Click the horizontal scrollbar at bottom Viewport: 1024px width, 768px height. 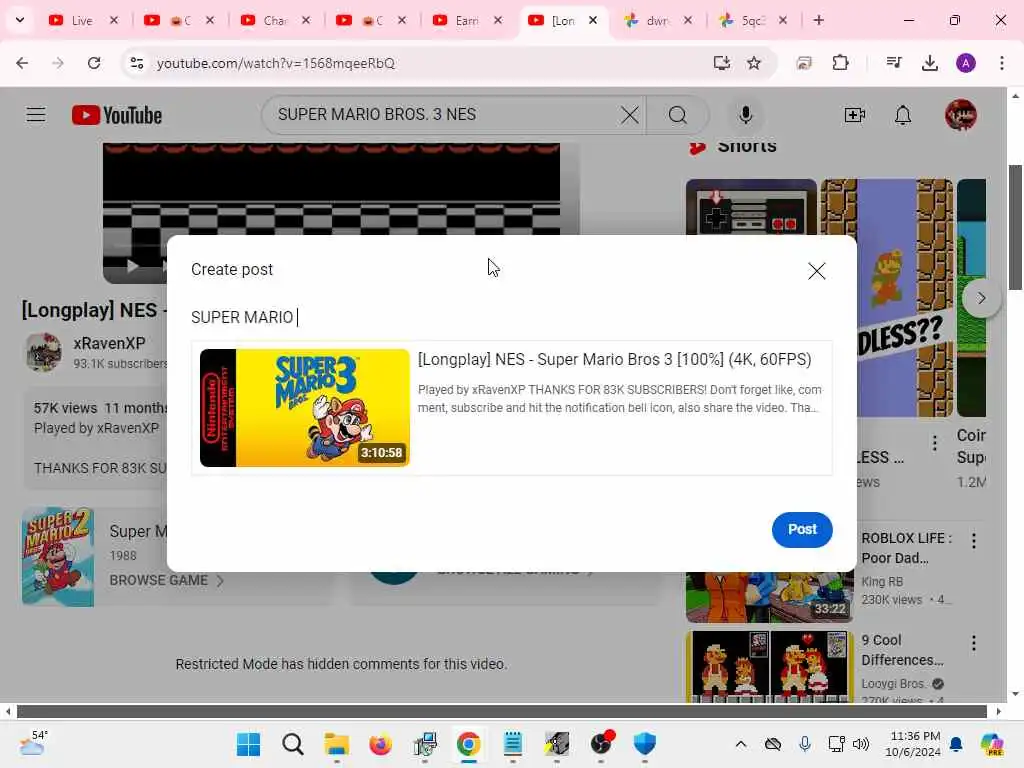click(502, 711)
